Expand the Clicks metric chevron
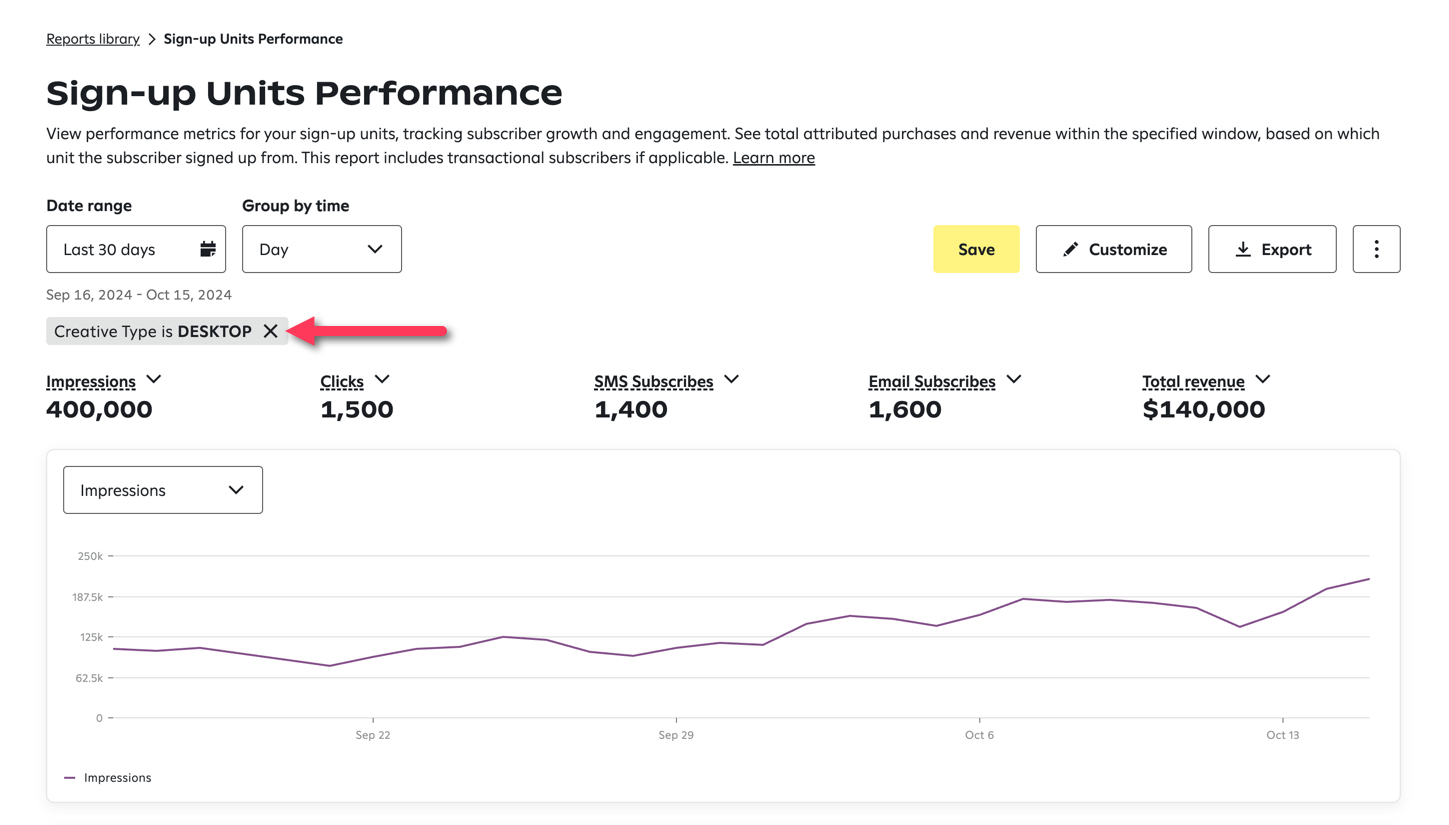The height and width of the screenshot is (825, 1449). tap(382, 379)
